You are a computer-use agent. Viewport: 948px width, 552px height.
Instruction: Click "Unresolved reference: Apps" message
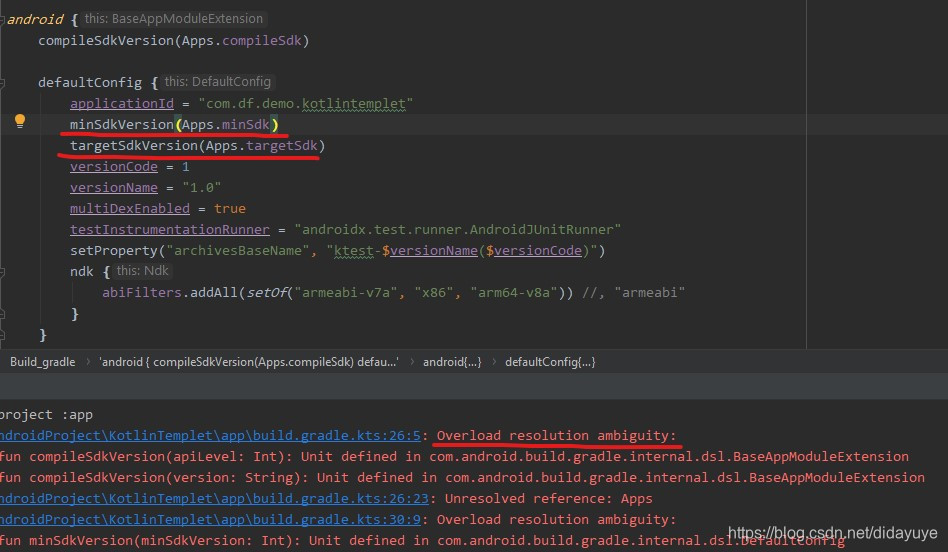(548, 498)
